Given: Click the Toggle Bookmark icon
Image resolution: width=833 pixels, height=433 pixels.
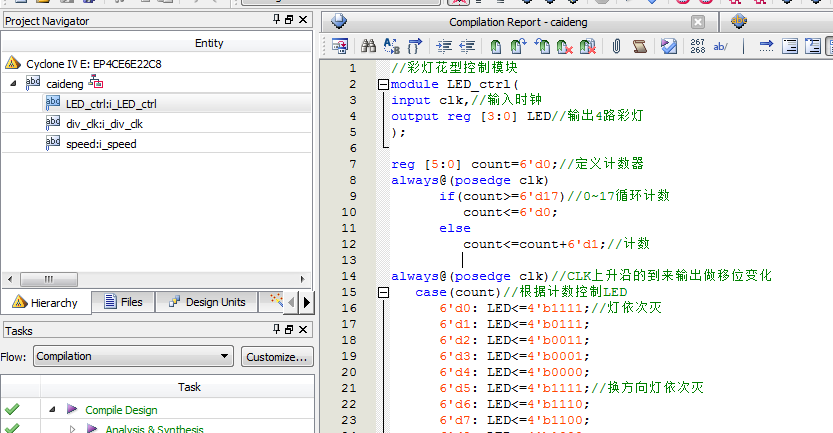Looking at the screenshot, I should tap(496, 46).
